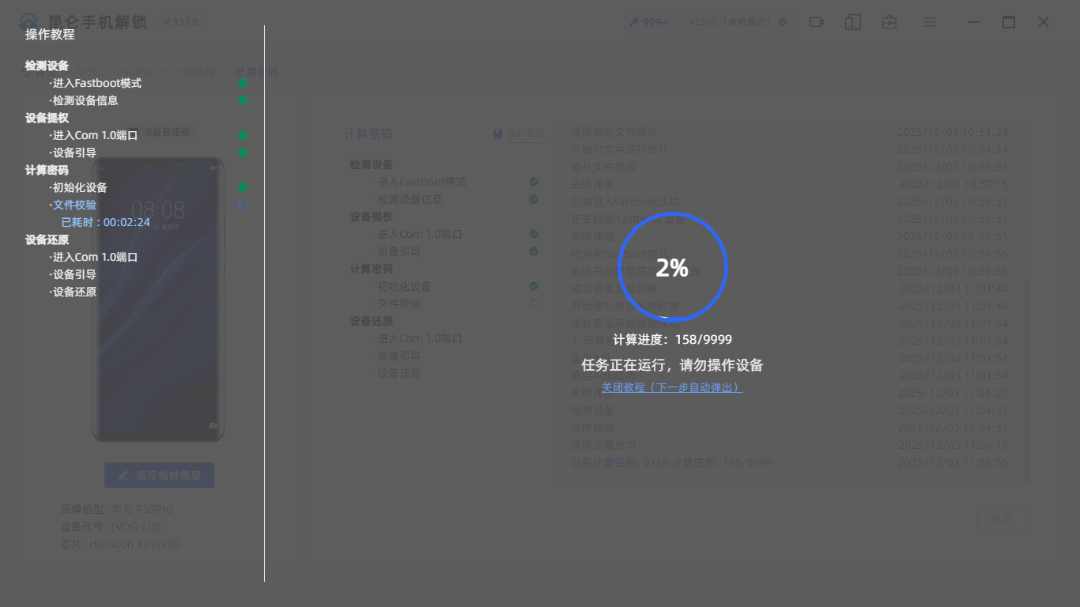Select 进入Com 1.0端口 under overlay 设备还原
Image resolution: width=1080 pixels, height=607 pixels.
coord(94,257)
